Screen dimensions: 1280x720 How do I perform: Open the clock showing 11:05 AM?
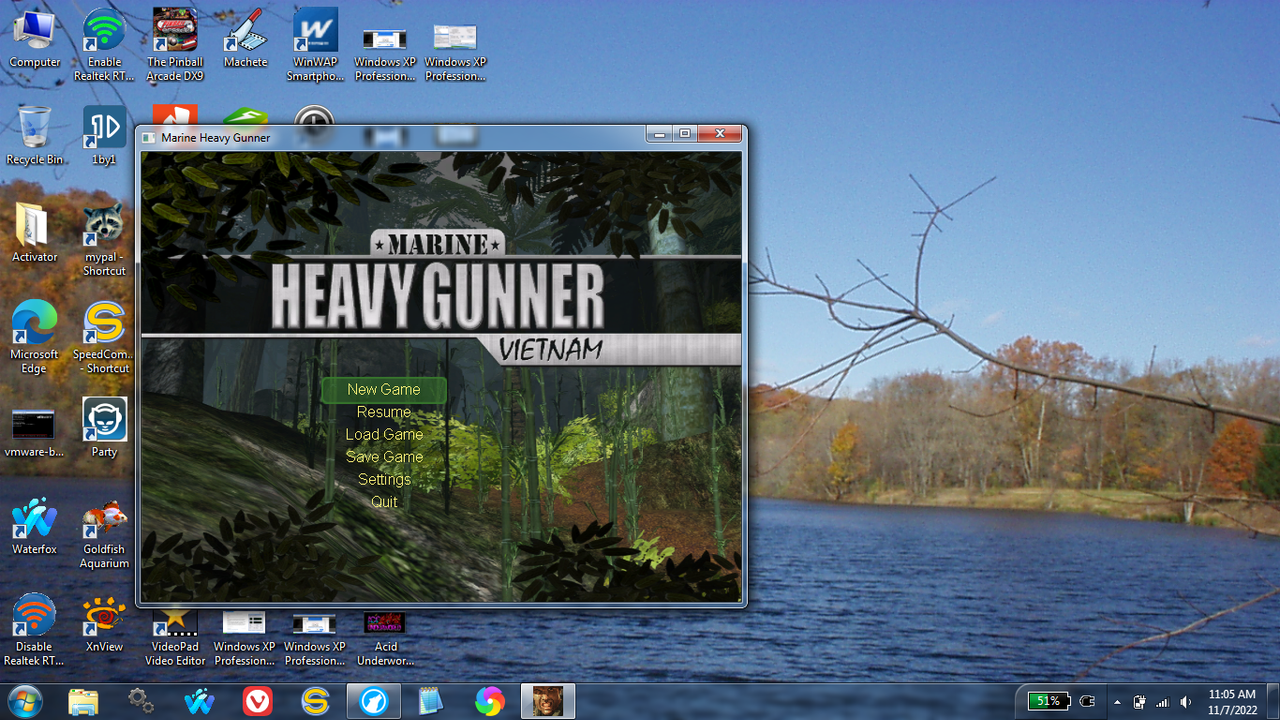[x=1232, y=701]
